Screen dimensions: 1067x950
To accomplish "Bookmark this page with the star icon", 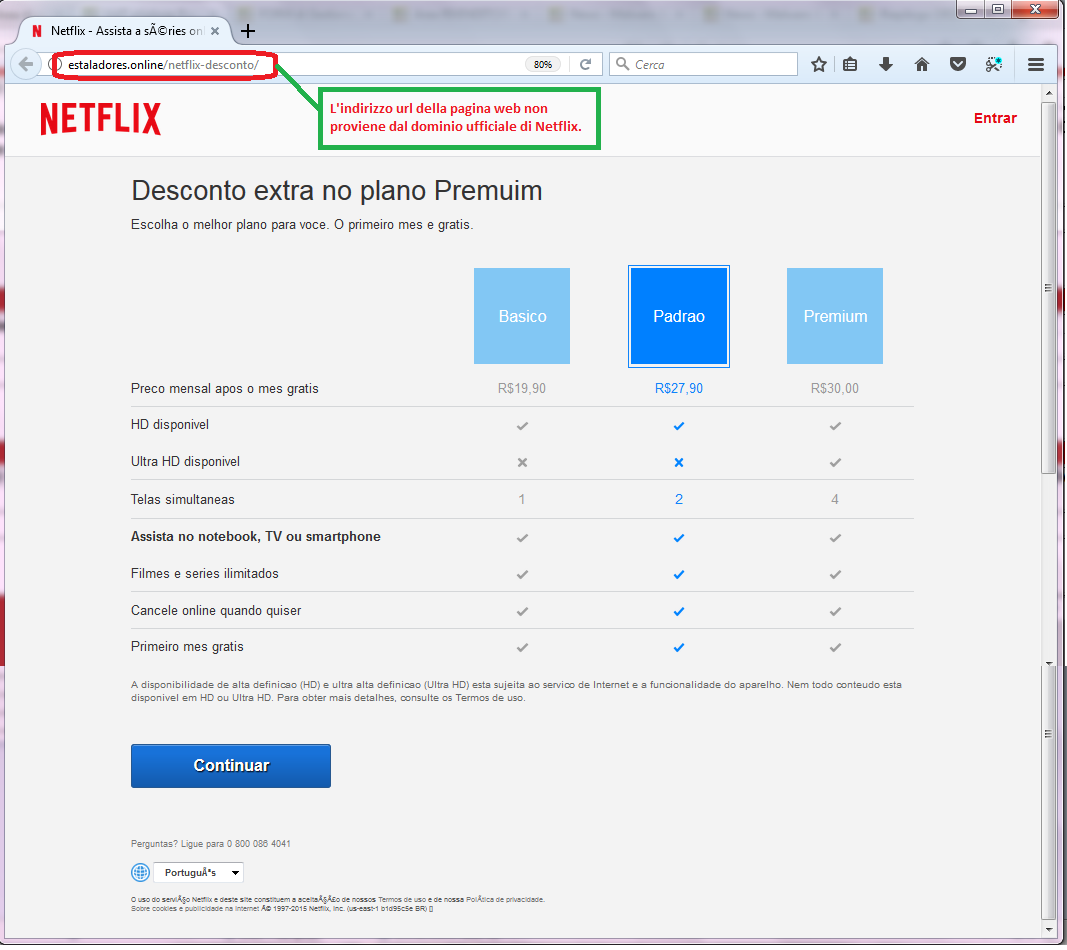I will coord(819,65).
